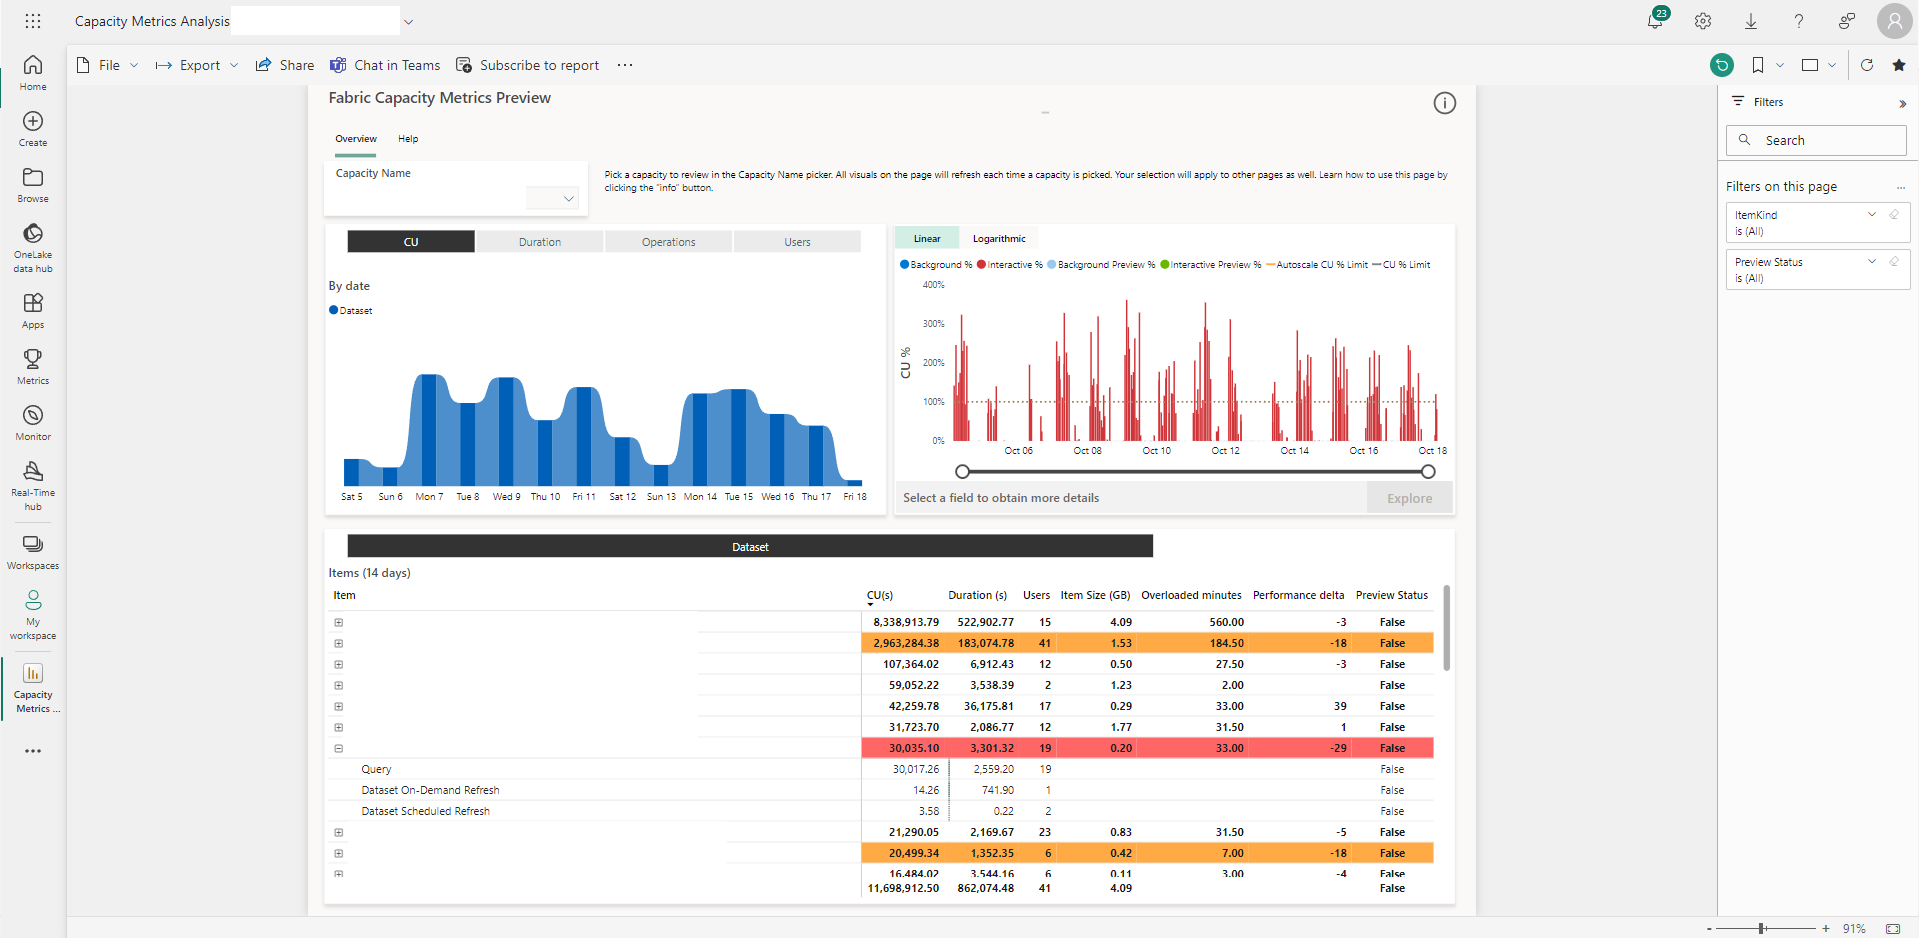Open Capacity Name dropdown
The height and width of the screenshot is (938, 1919).
[552, 198]
